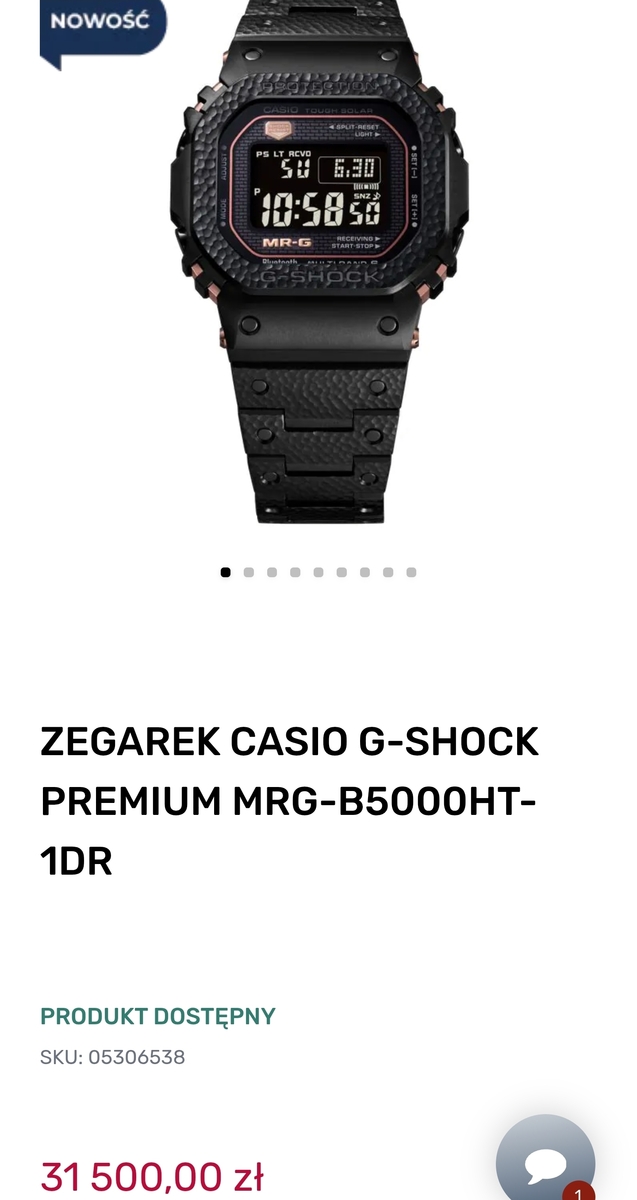Select the first active gallery dot
637x1200 pixels.
pyautogui.click(x=226, y=572)
